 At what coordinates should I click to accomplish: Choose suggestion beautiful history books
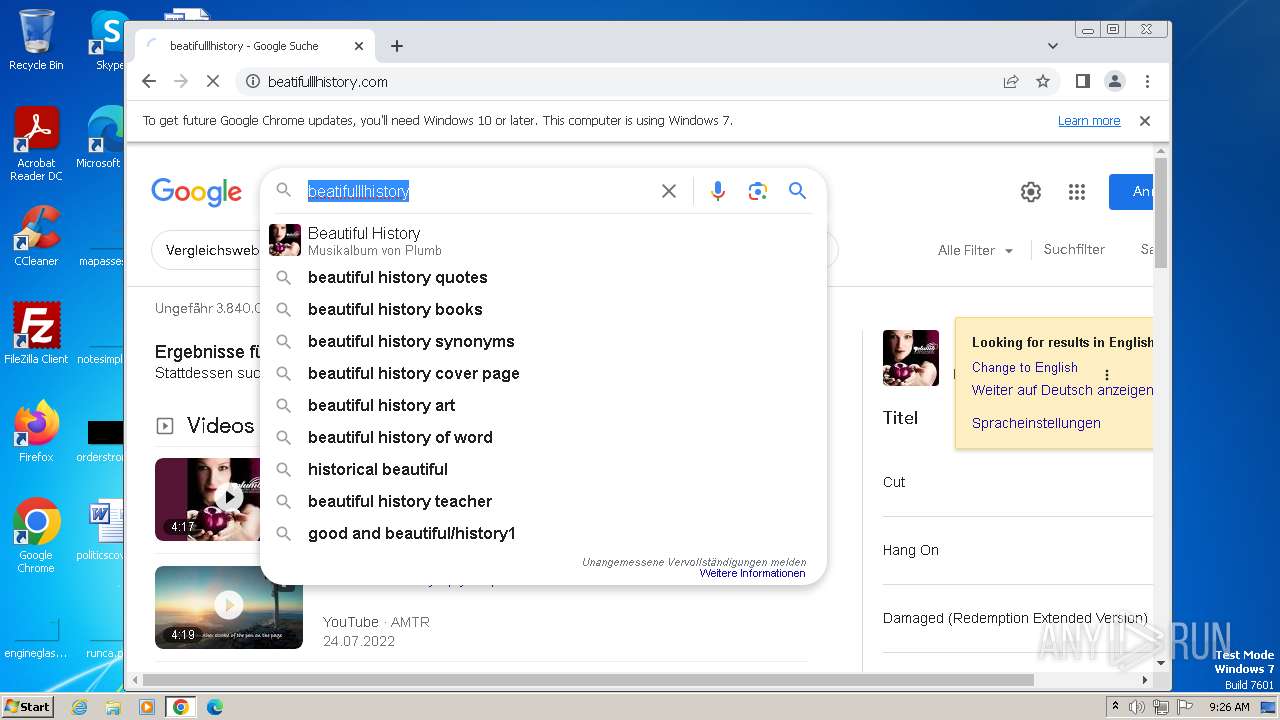pos(544,309)
